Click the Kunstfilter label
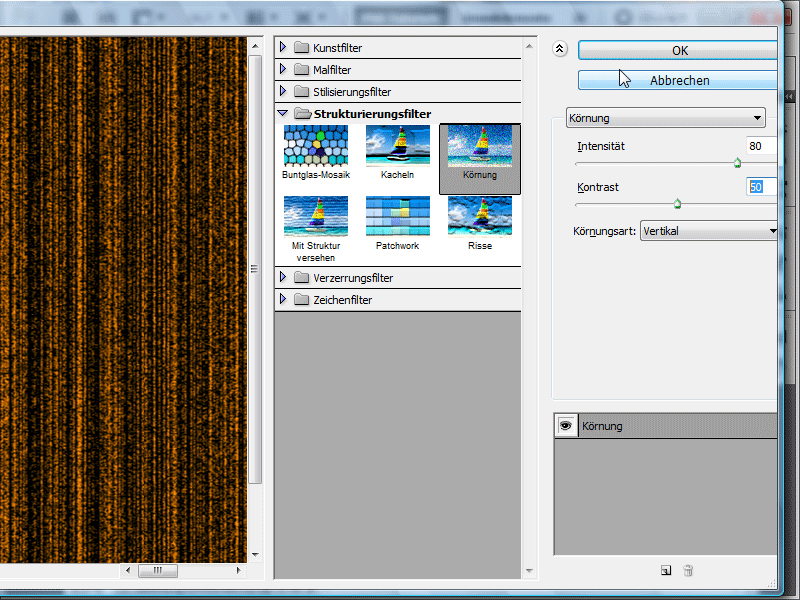Viewport: 800px width, 600px height. (337, 48)
